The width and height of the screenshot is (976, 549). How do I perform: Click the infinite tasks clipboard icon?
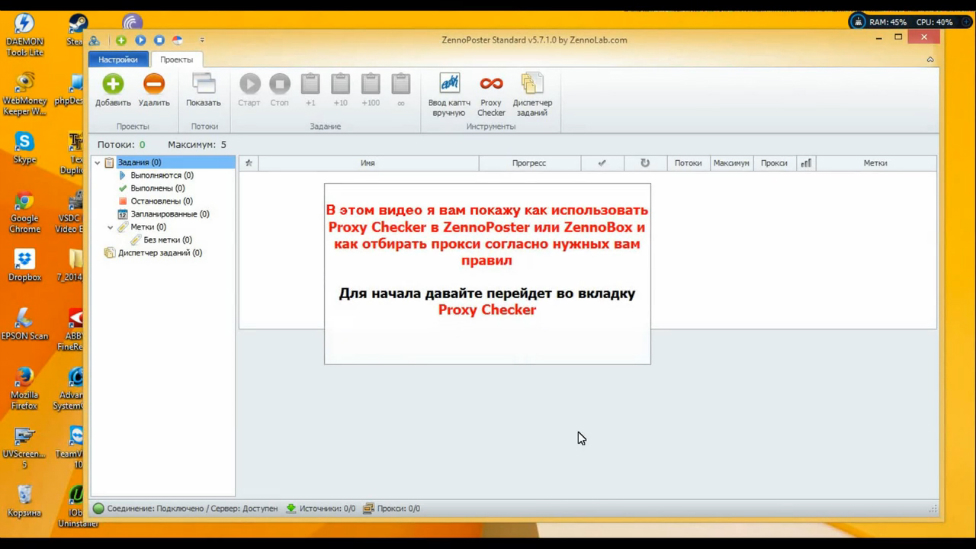click(x=401, y=84)
